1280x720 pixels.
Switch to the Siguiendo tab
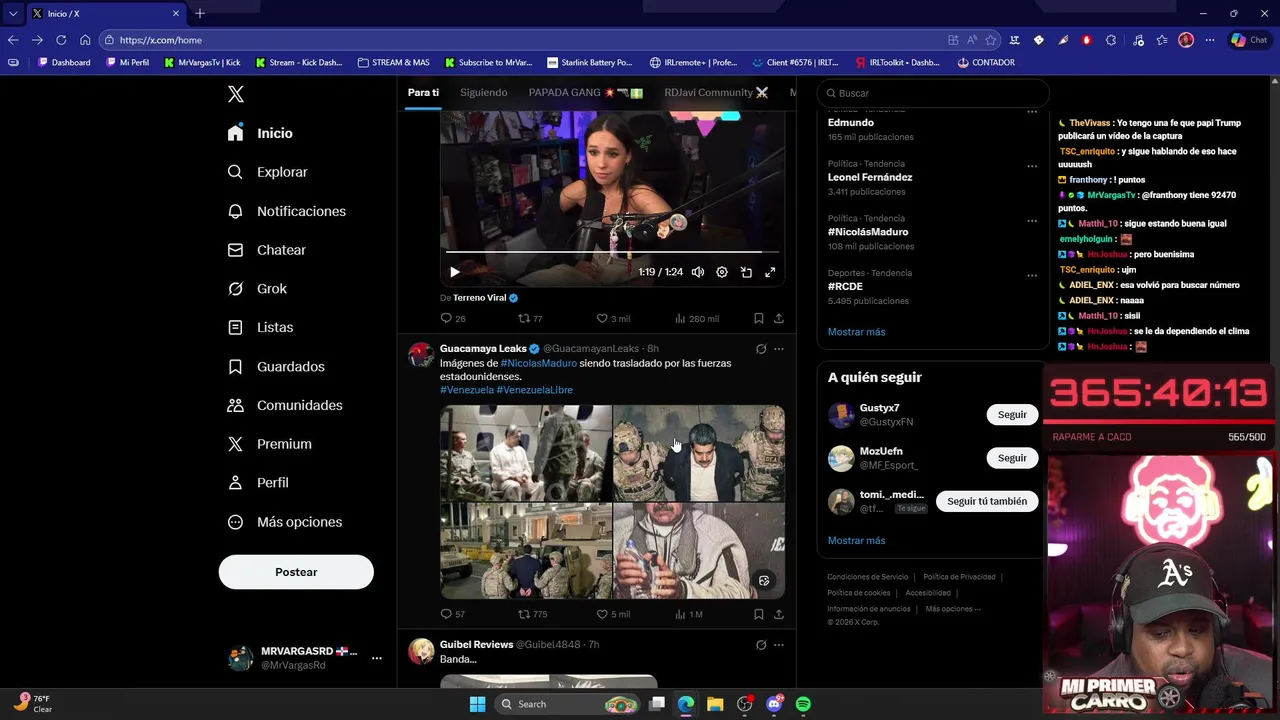coord(484,93)
